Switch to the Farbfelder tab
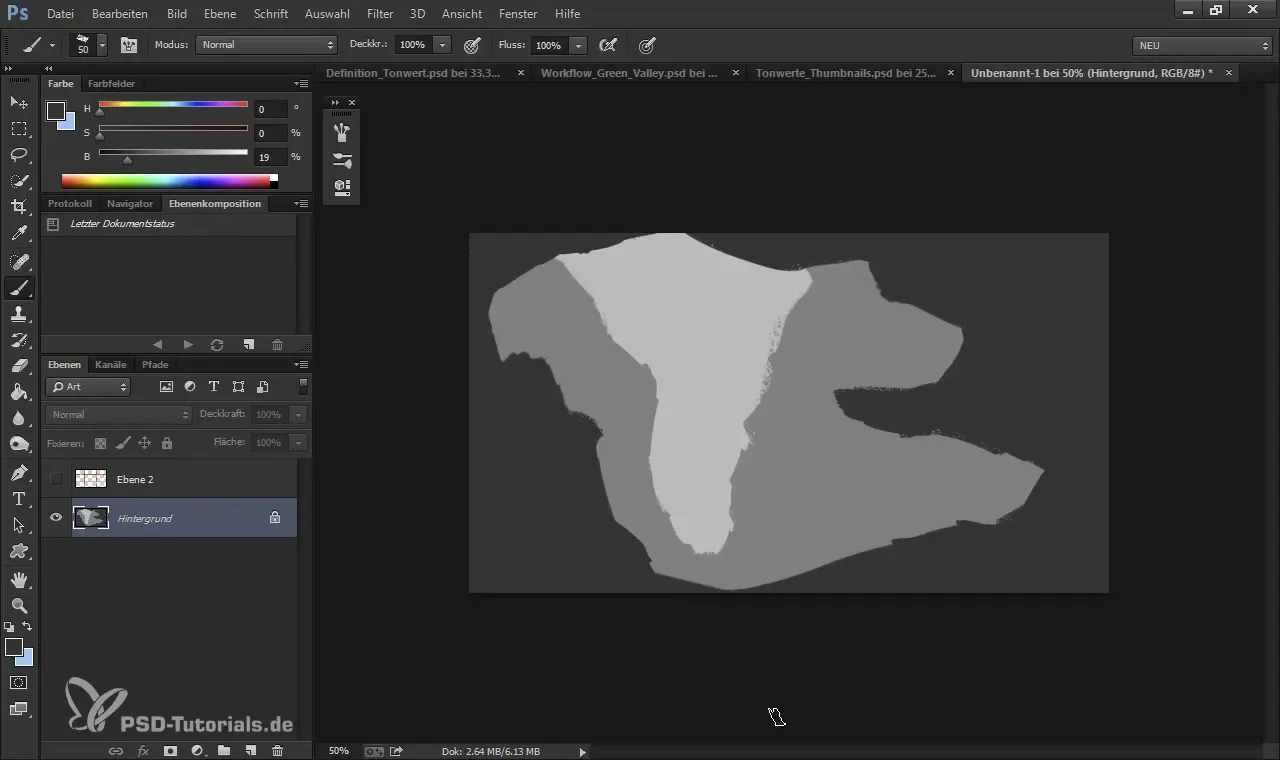The height and width of the screenshot is (760, 1280). point(111,84)
